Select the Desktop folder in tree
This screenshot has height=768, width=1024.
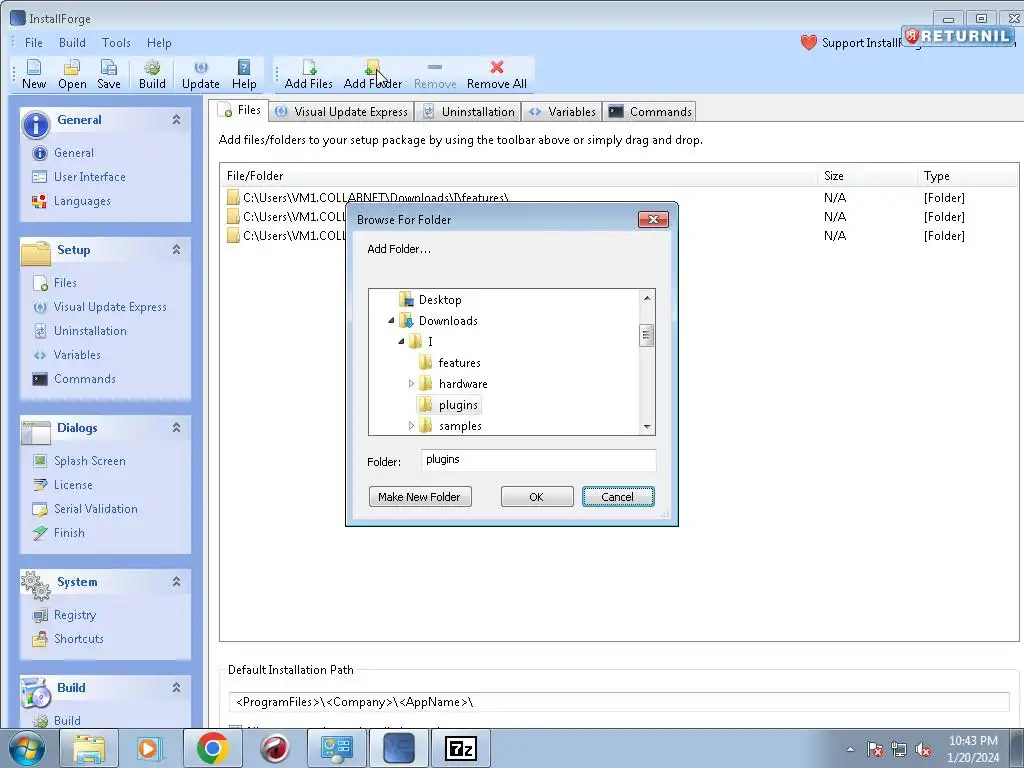(x=440, y=300)
